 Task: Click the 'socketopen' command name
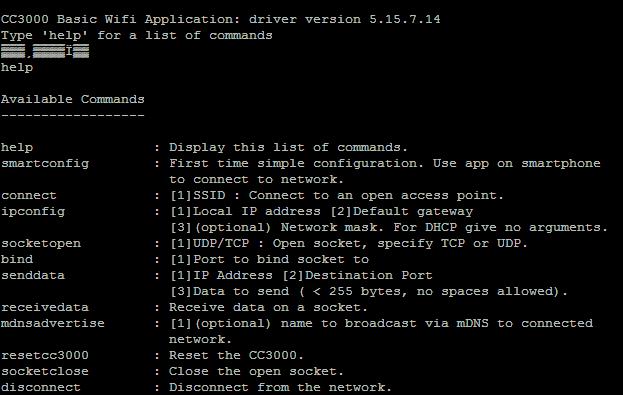pyautogui.click(x=41, y=243)
